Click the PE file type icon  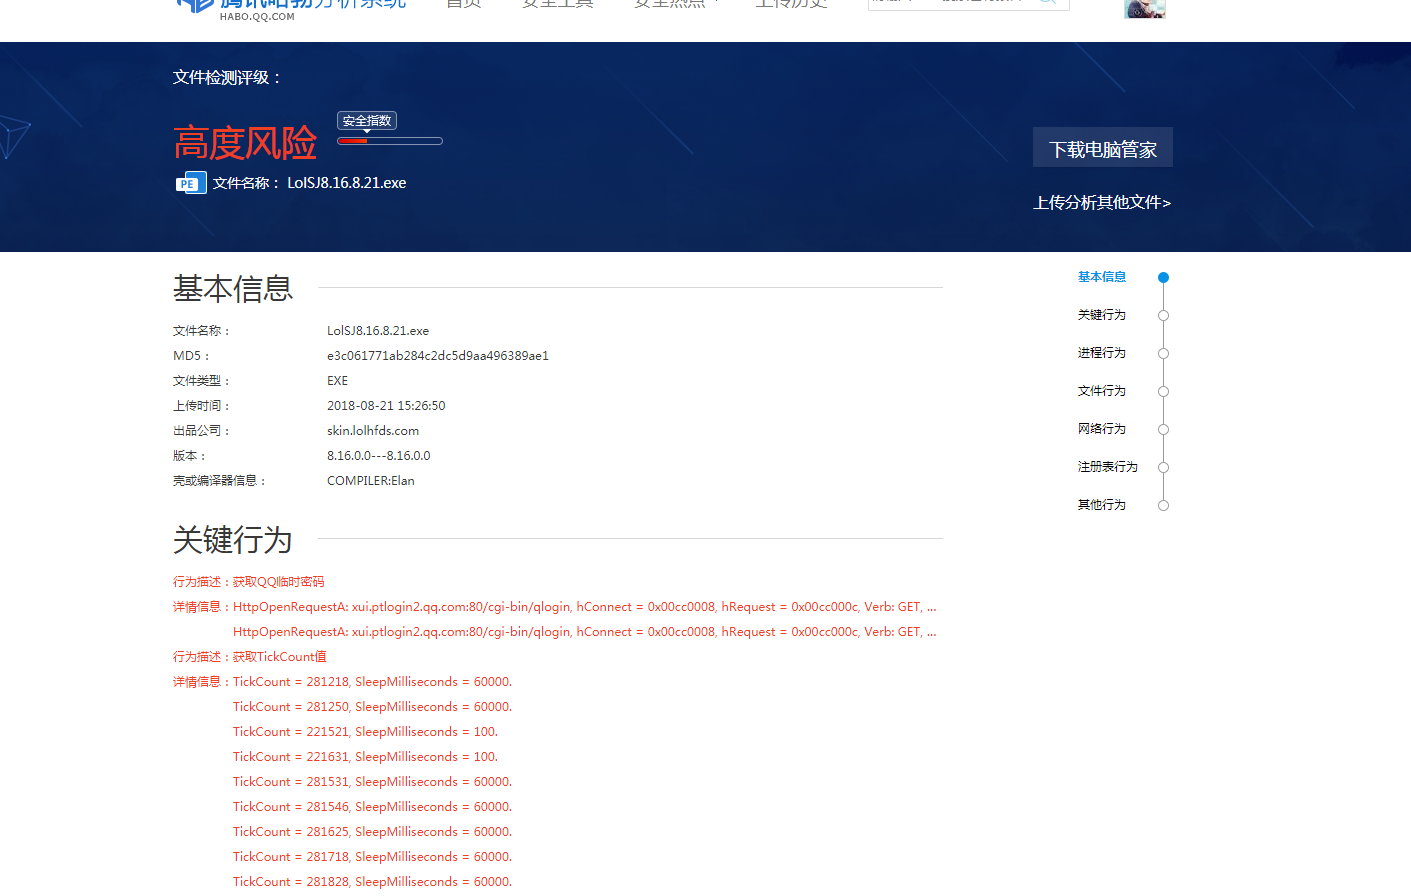(191, 183)
